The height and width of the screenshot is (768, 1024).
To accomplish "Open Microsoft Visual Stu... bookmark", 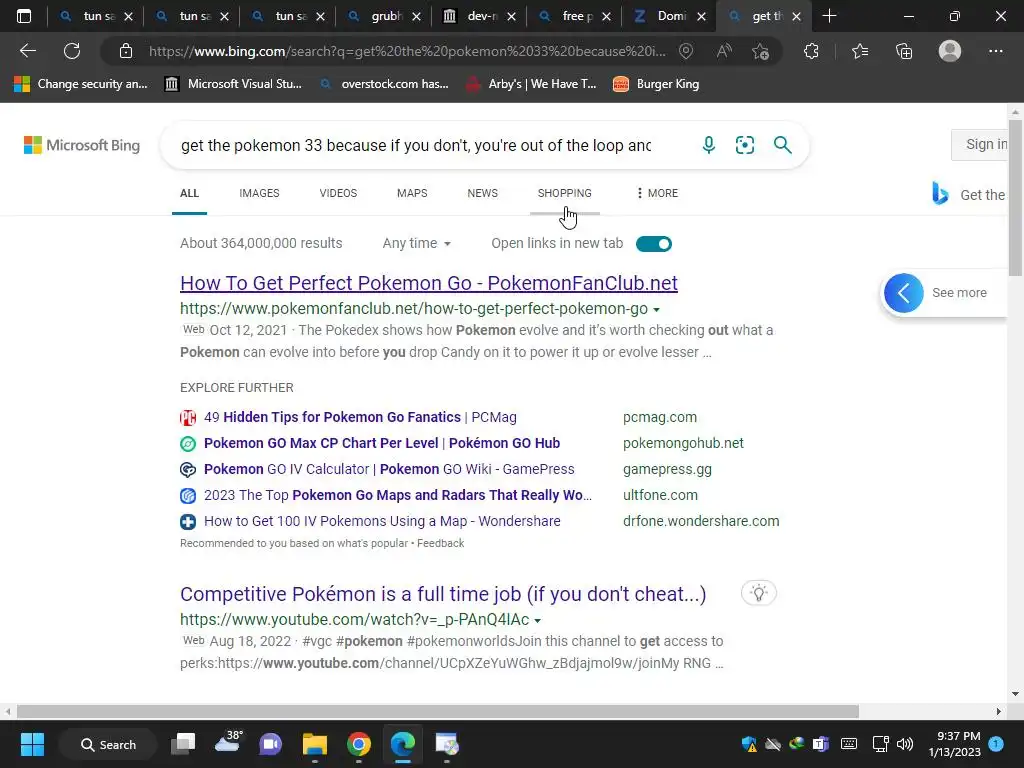I will [233, 84].
